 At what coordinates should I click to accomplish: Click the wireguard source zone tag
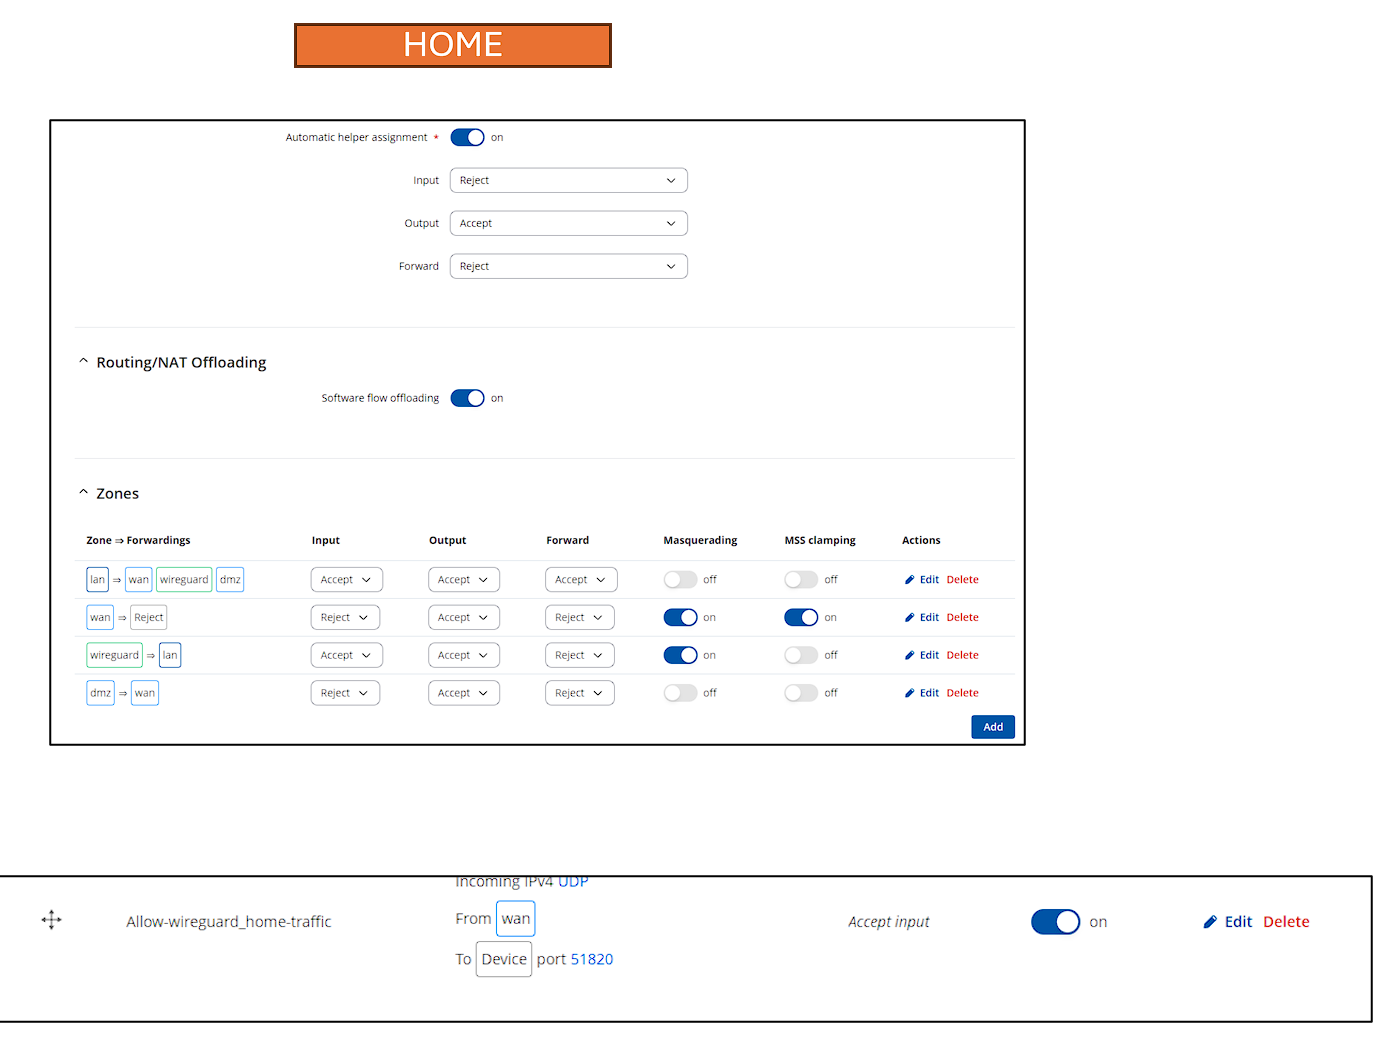pos(114,656)
